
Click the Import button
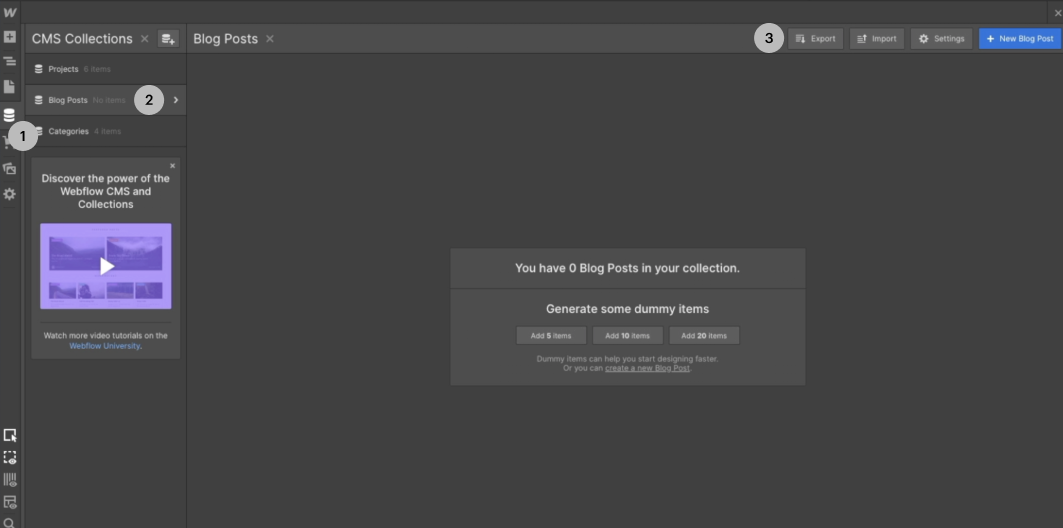[x=877, y=39]
